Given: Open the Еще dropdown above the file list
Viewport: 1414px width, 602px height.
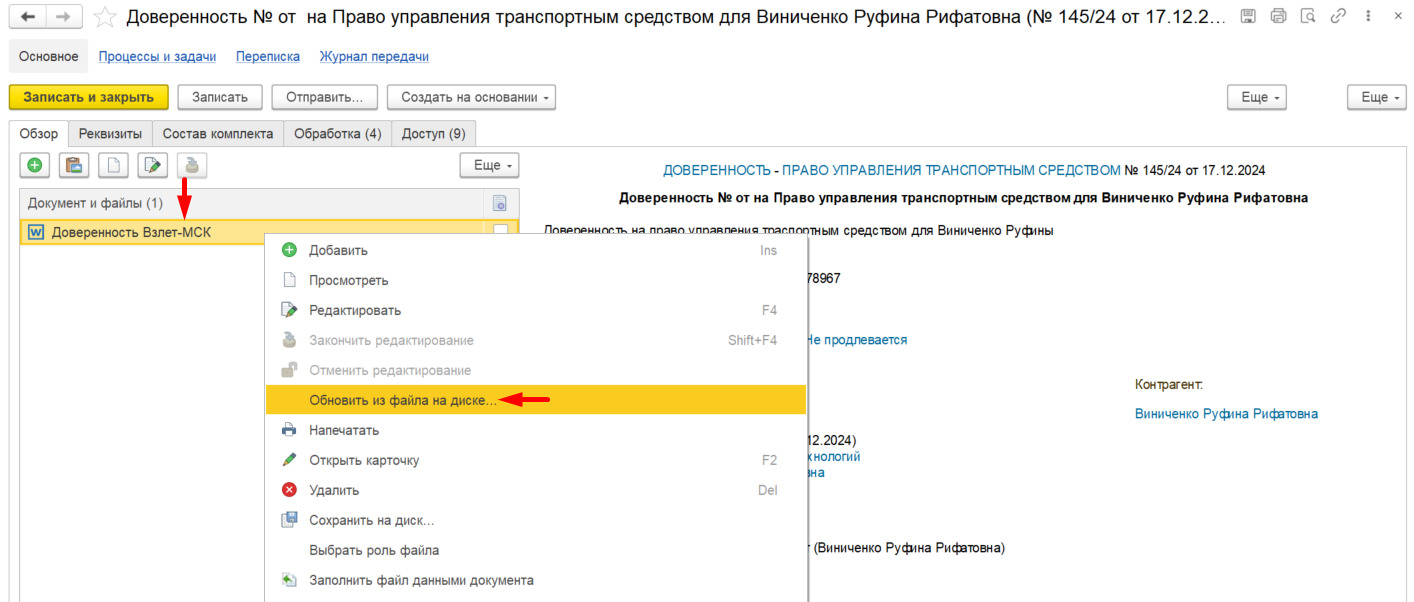Looking at the screenshot, I should tap(489, 165).
